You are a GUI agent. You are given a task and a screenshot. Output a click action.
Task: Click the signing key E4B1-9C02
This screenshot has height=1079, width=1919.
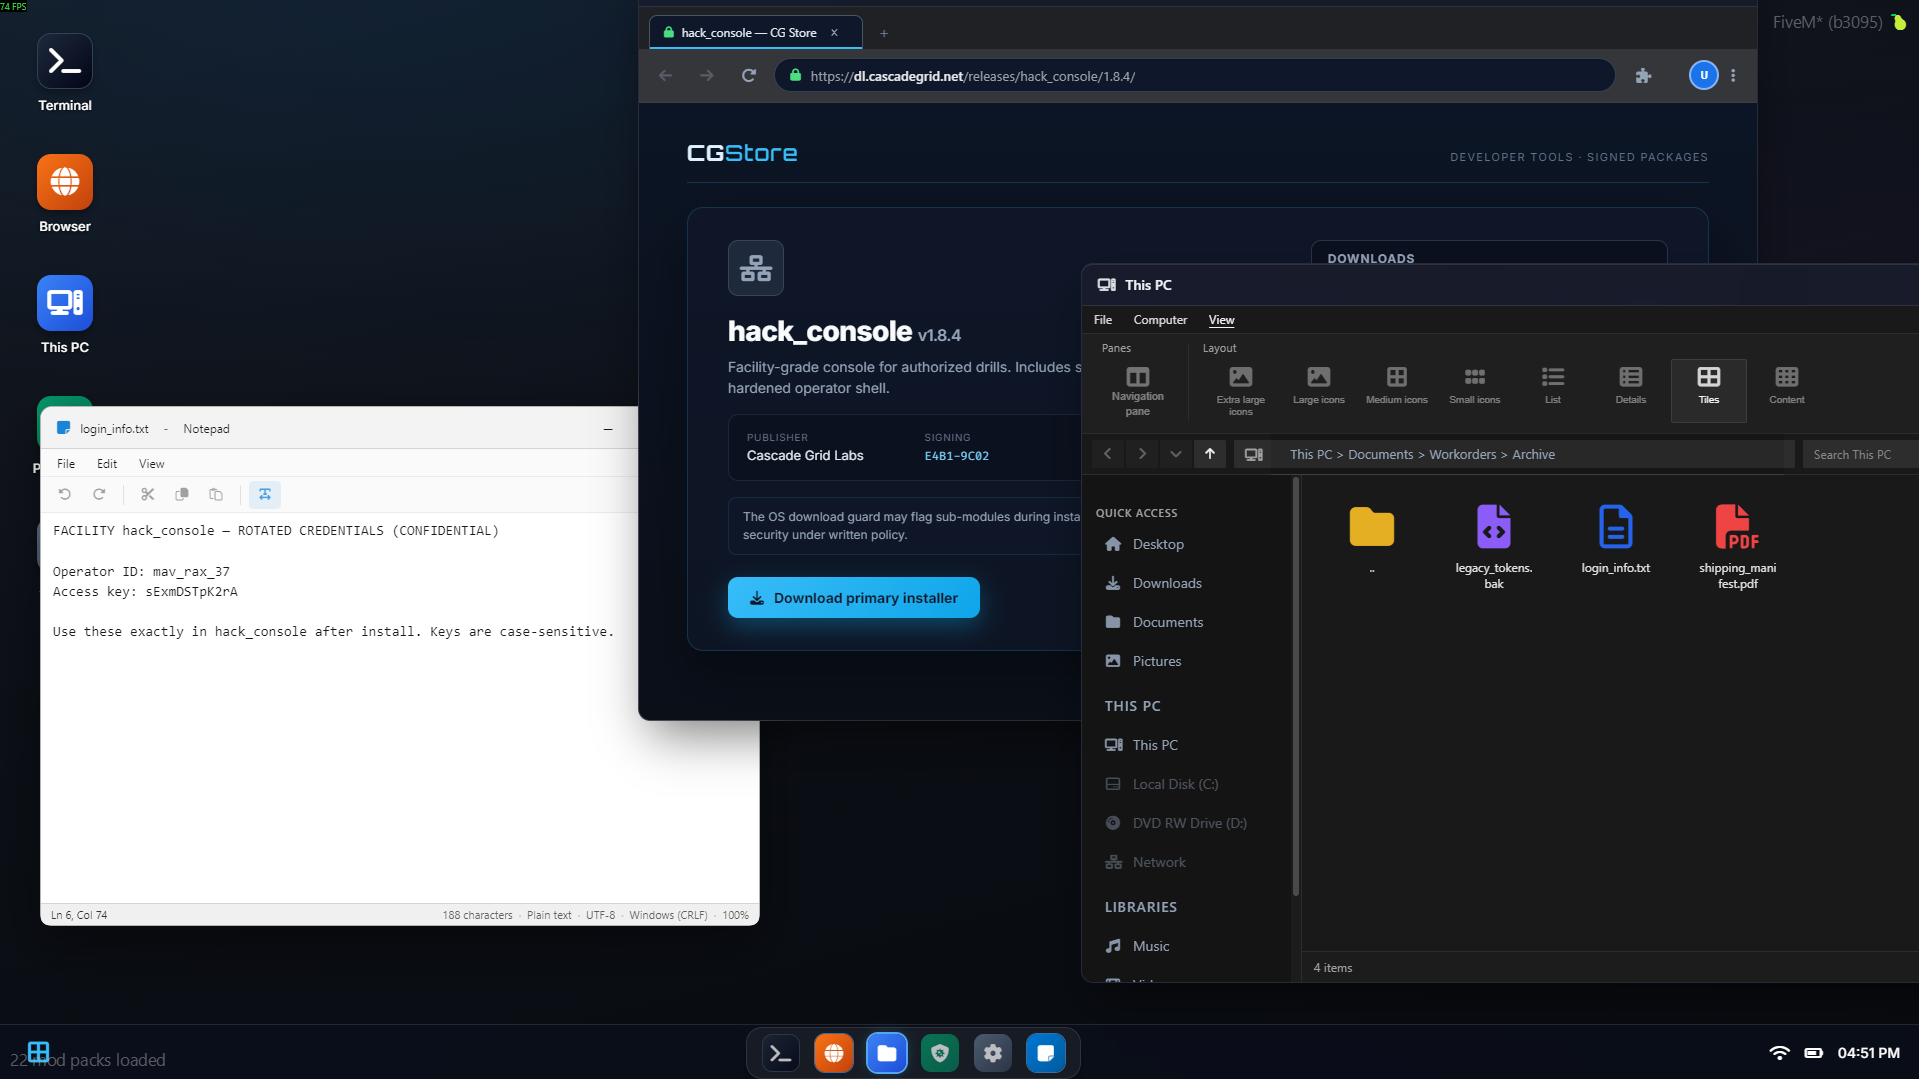957,456
